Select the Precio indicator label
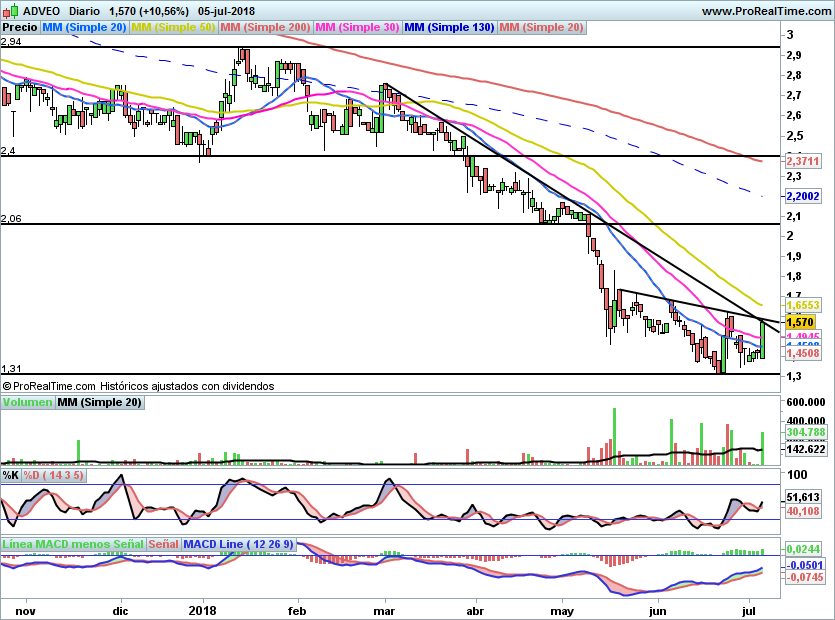The height and width of the screenshot is (620, 835). coord(20,27)
